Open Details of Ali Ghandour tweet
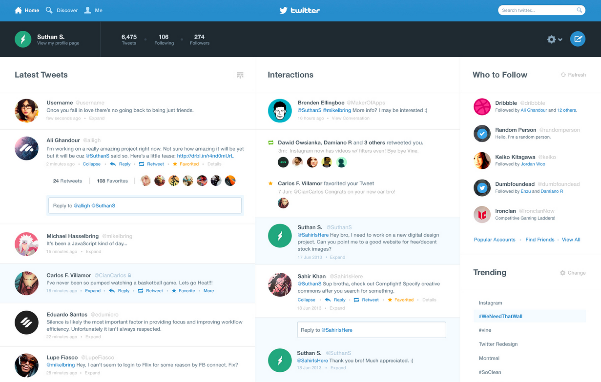Screen dimensions: 601x382 pyautogui.click(x=214, y=164)
